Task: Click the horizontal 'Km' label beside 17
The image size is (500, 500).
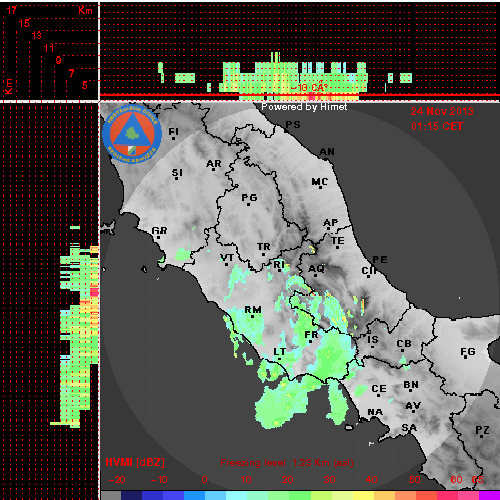Action: [x=85, y=10]
